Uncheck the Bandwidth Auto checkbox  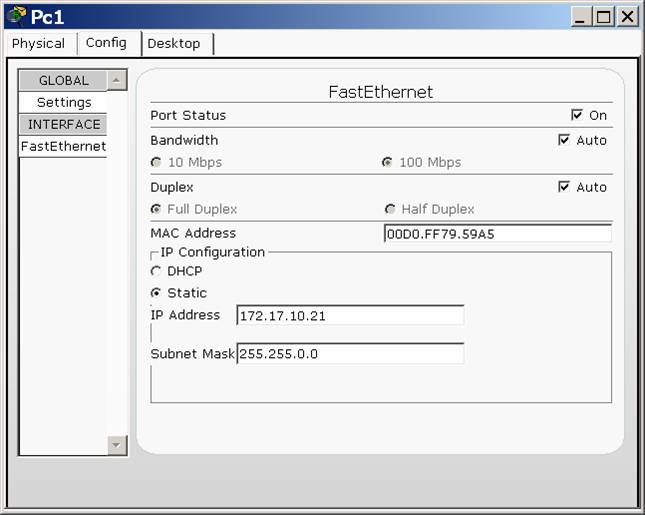(x=564, y=140)
